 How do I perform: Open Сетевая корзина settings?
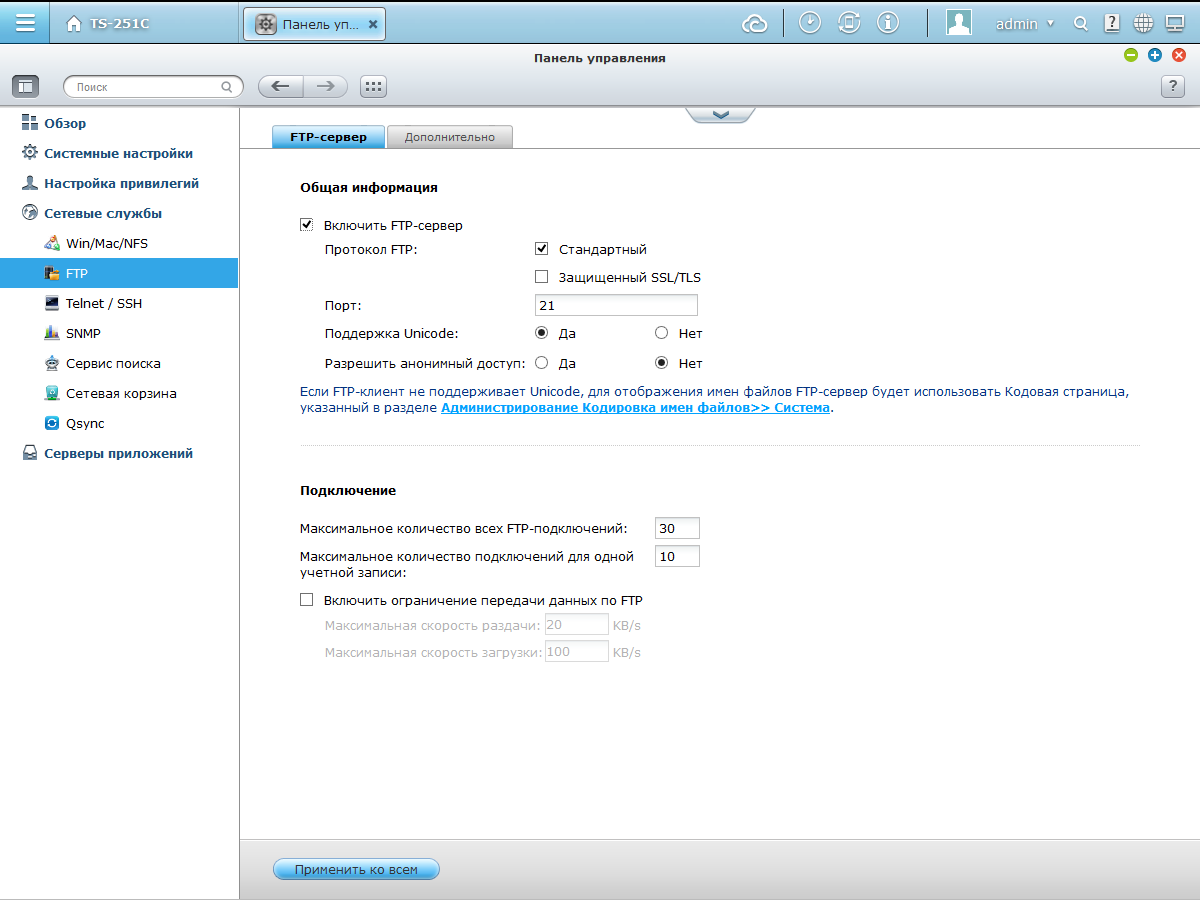pos(121,393)
